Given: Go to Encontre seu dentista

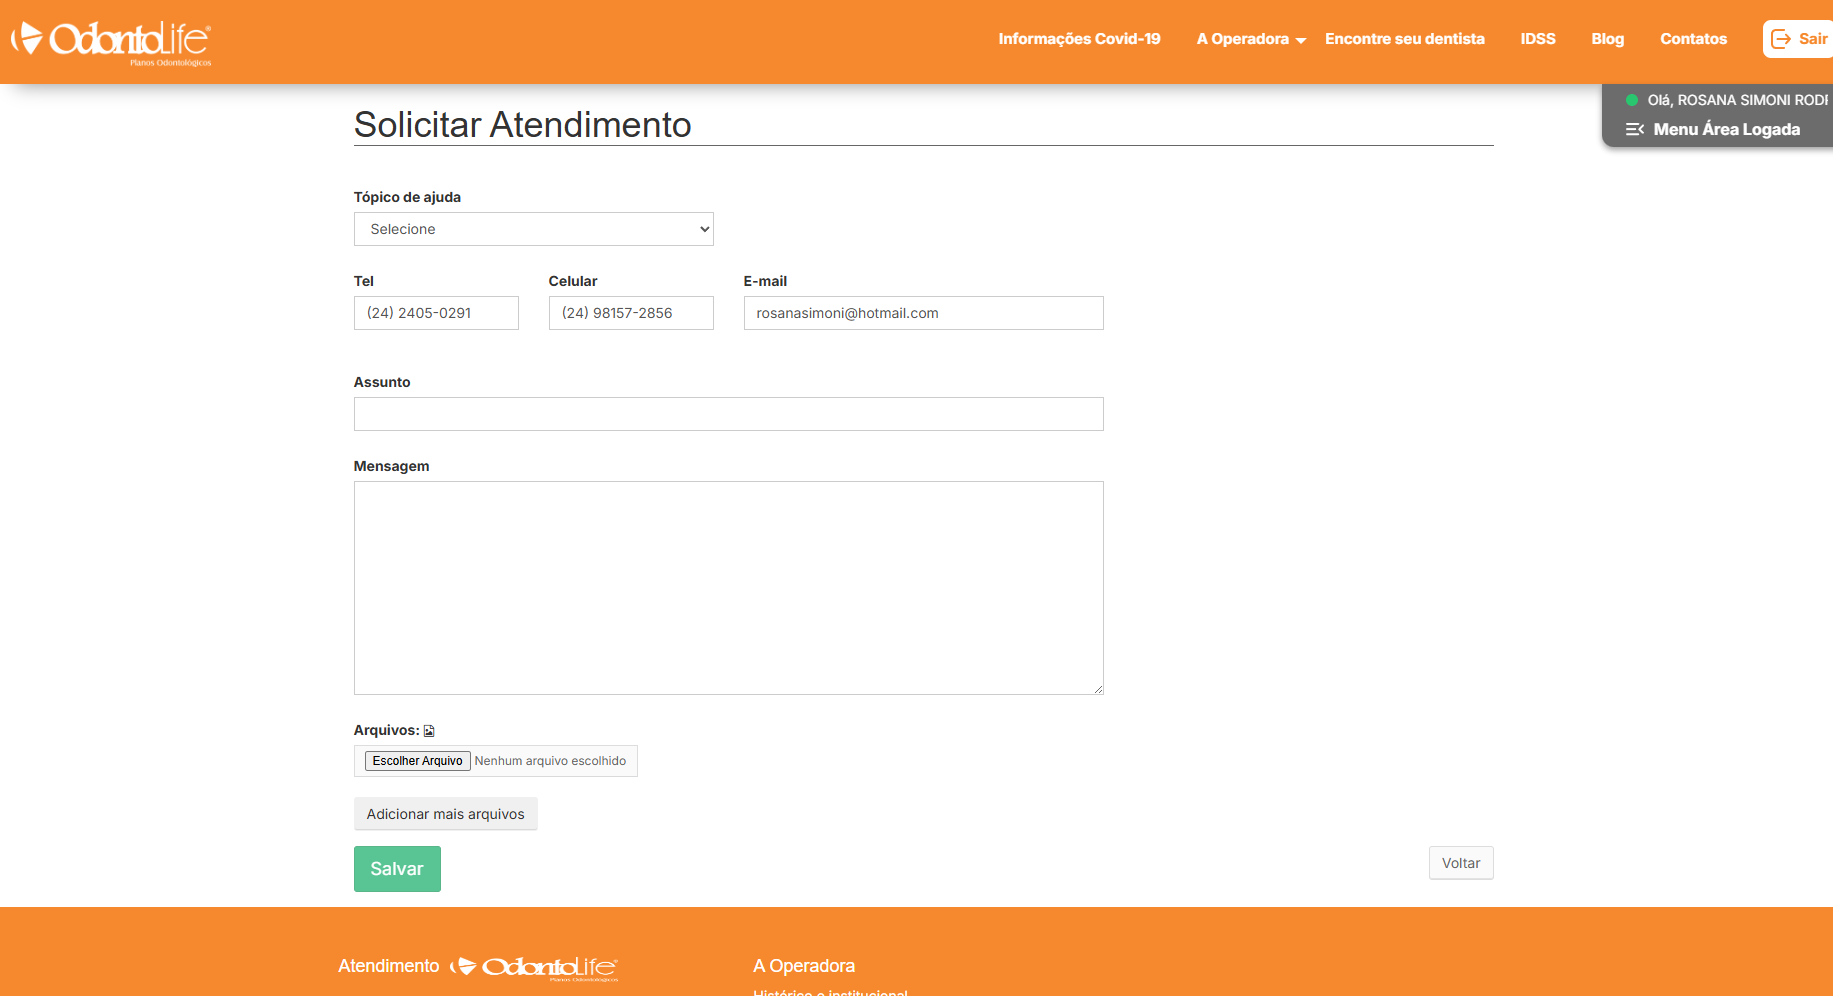Looking at the screenshot, I should pyautogui.click(x=1404, y=39).
